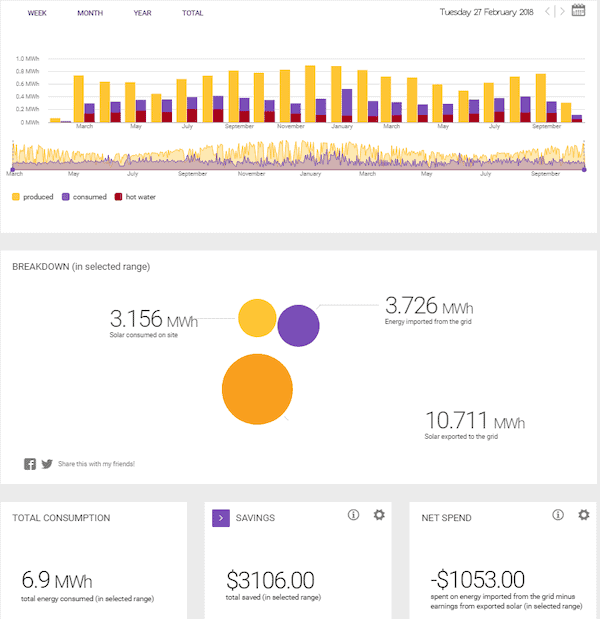This screenshot has width=600, height=619.
Task: Click 'TOTAL CONSUMPTION' heading
Action: click(61, 518)
